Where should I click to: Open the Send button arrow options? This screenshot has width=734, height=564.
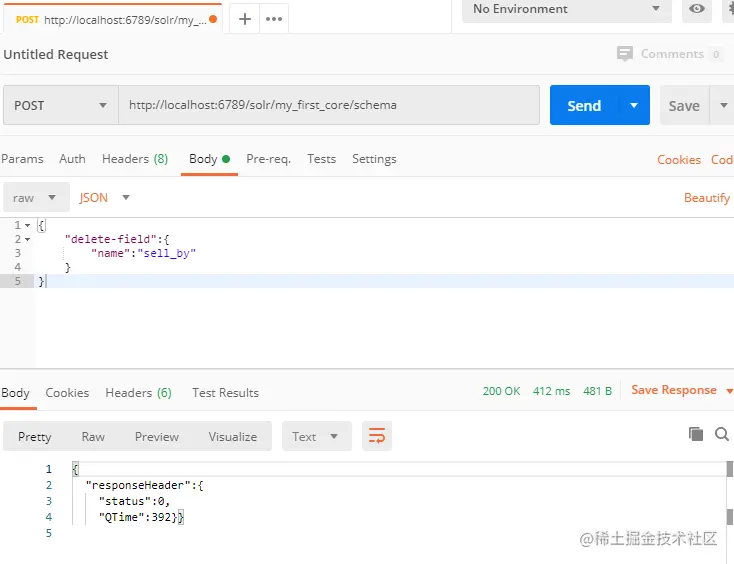[634, 105]
